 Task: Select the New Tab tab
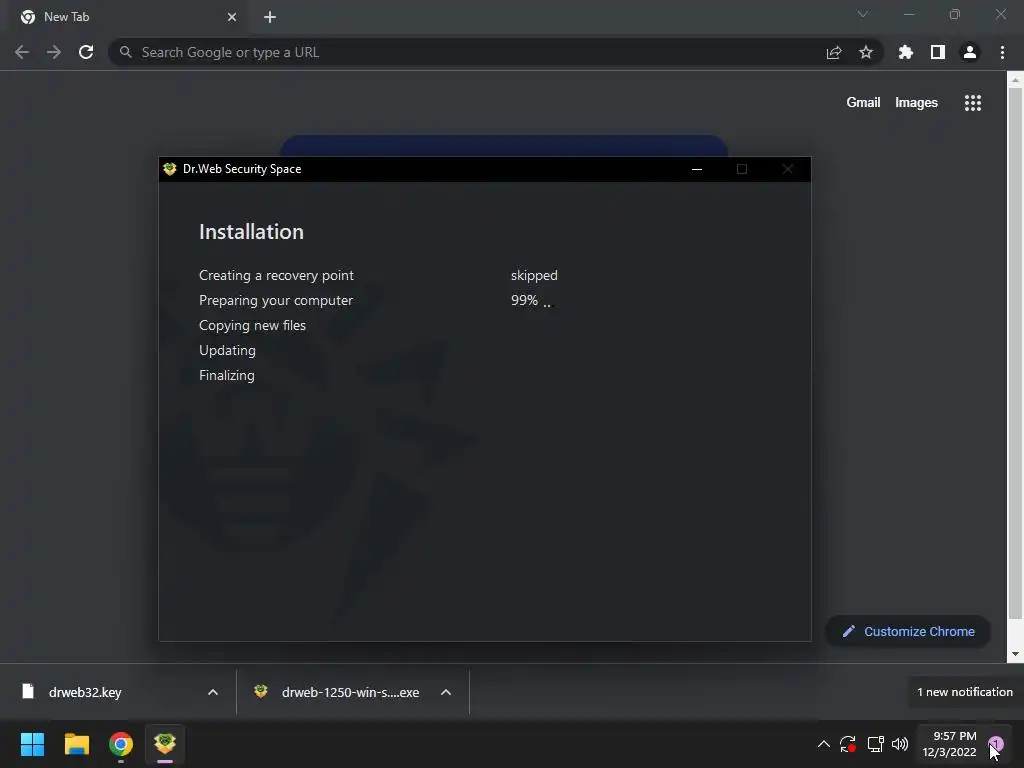click(x=127, y=17)
